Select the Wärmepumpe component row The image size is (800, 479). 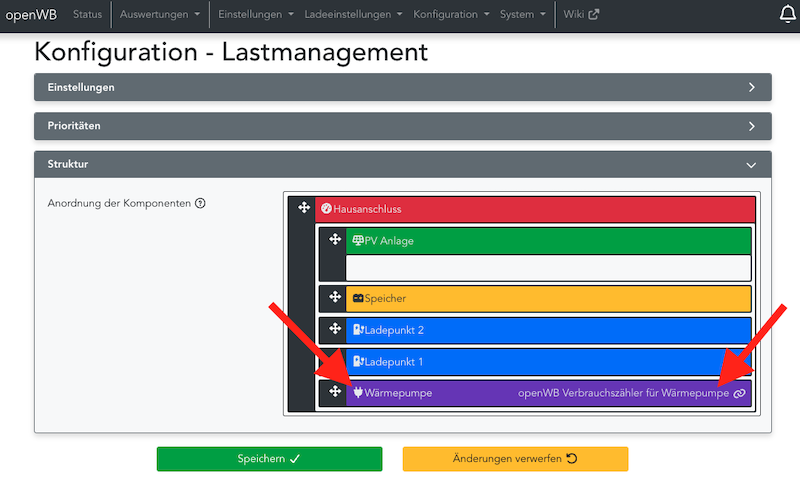point(548,393)
